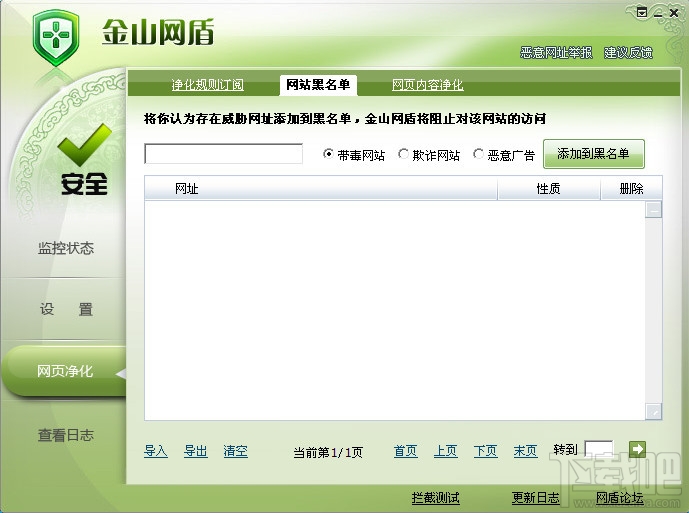Click the green arrow go-to-page icon
Viewport: 689px width, 513px height.
637,449
